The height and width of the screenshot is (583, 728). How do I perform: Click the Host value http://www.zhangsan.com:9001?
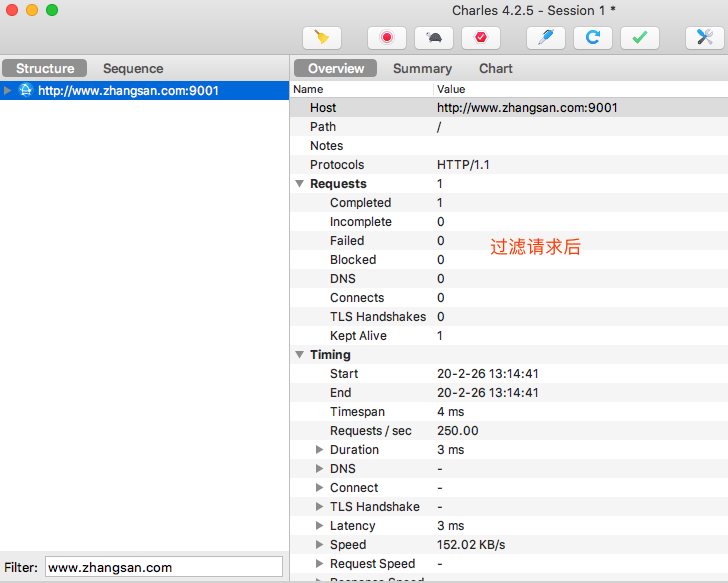pos(527,108)
